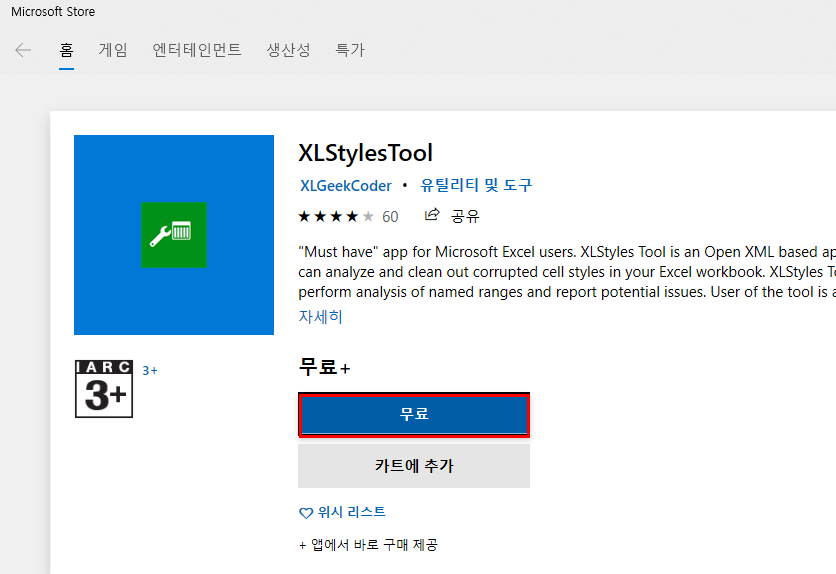Click the 공유 share label
Screen dimensions: 836x574
pyautogui.click(x=465, y=216)
